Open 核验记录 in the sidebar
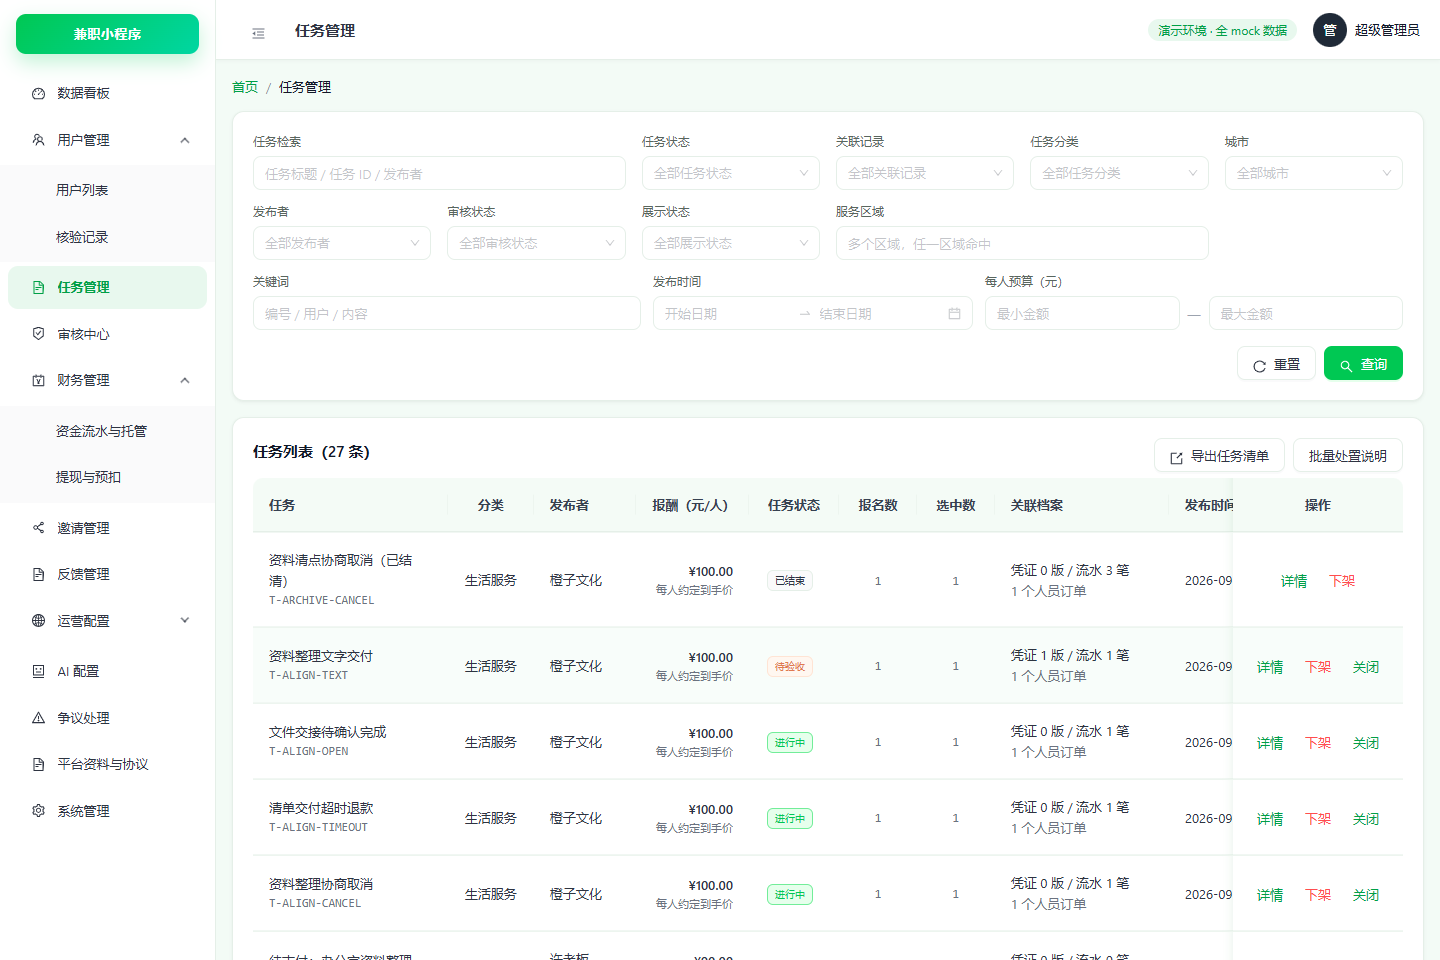 107,237
